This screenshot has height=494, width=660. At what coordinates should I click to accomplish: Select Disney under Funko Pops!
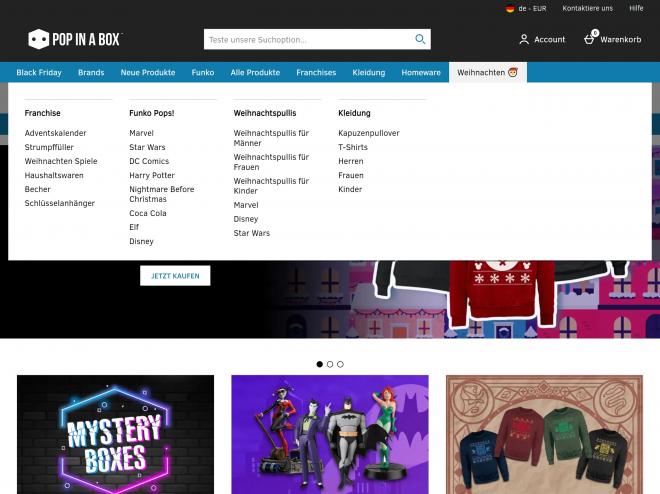pos(141,242)
